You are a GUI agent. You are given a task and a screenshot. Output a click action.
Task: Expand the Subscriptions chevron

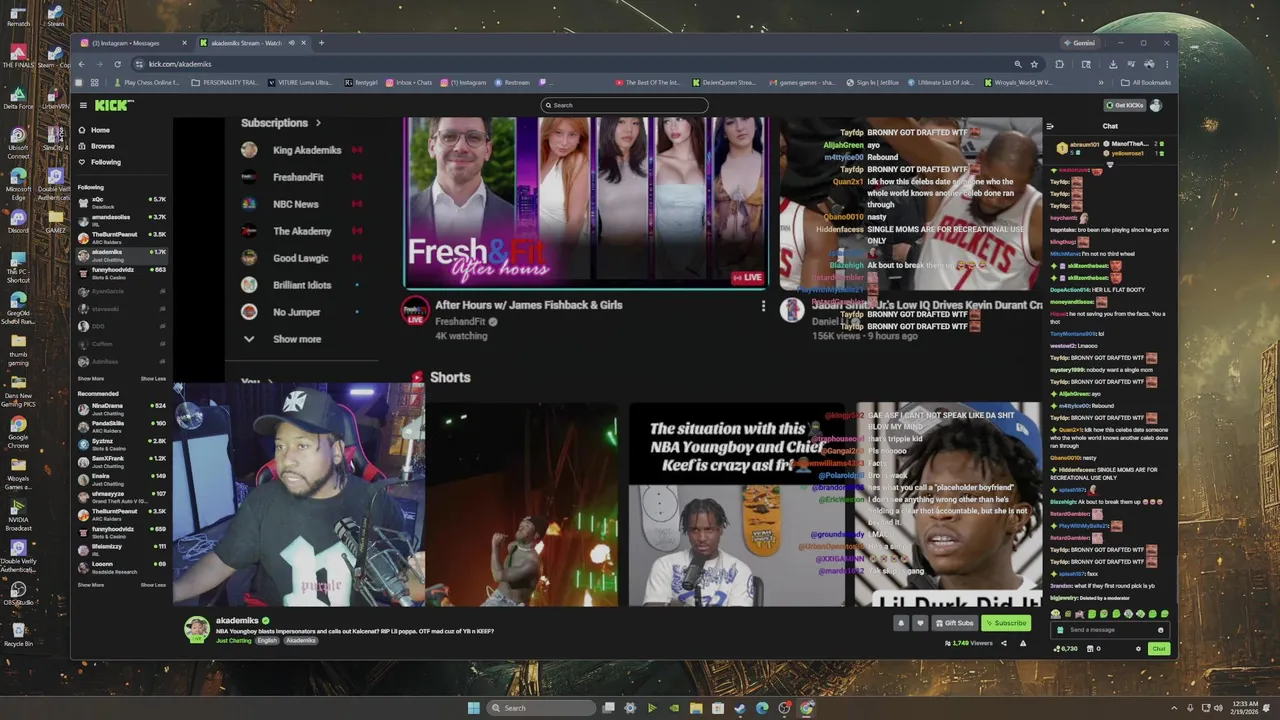coord(318,123)
